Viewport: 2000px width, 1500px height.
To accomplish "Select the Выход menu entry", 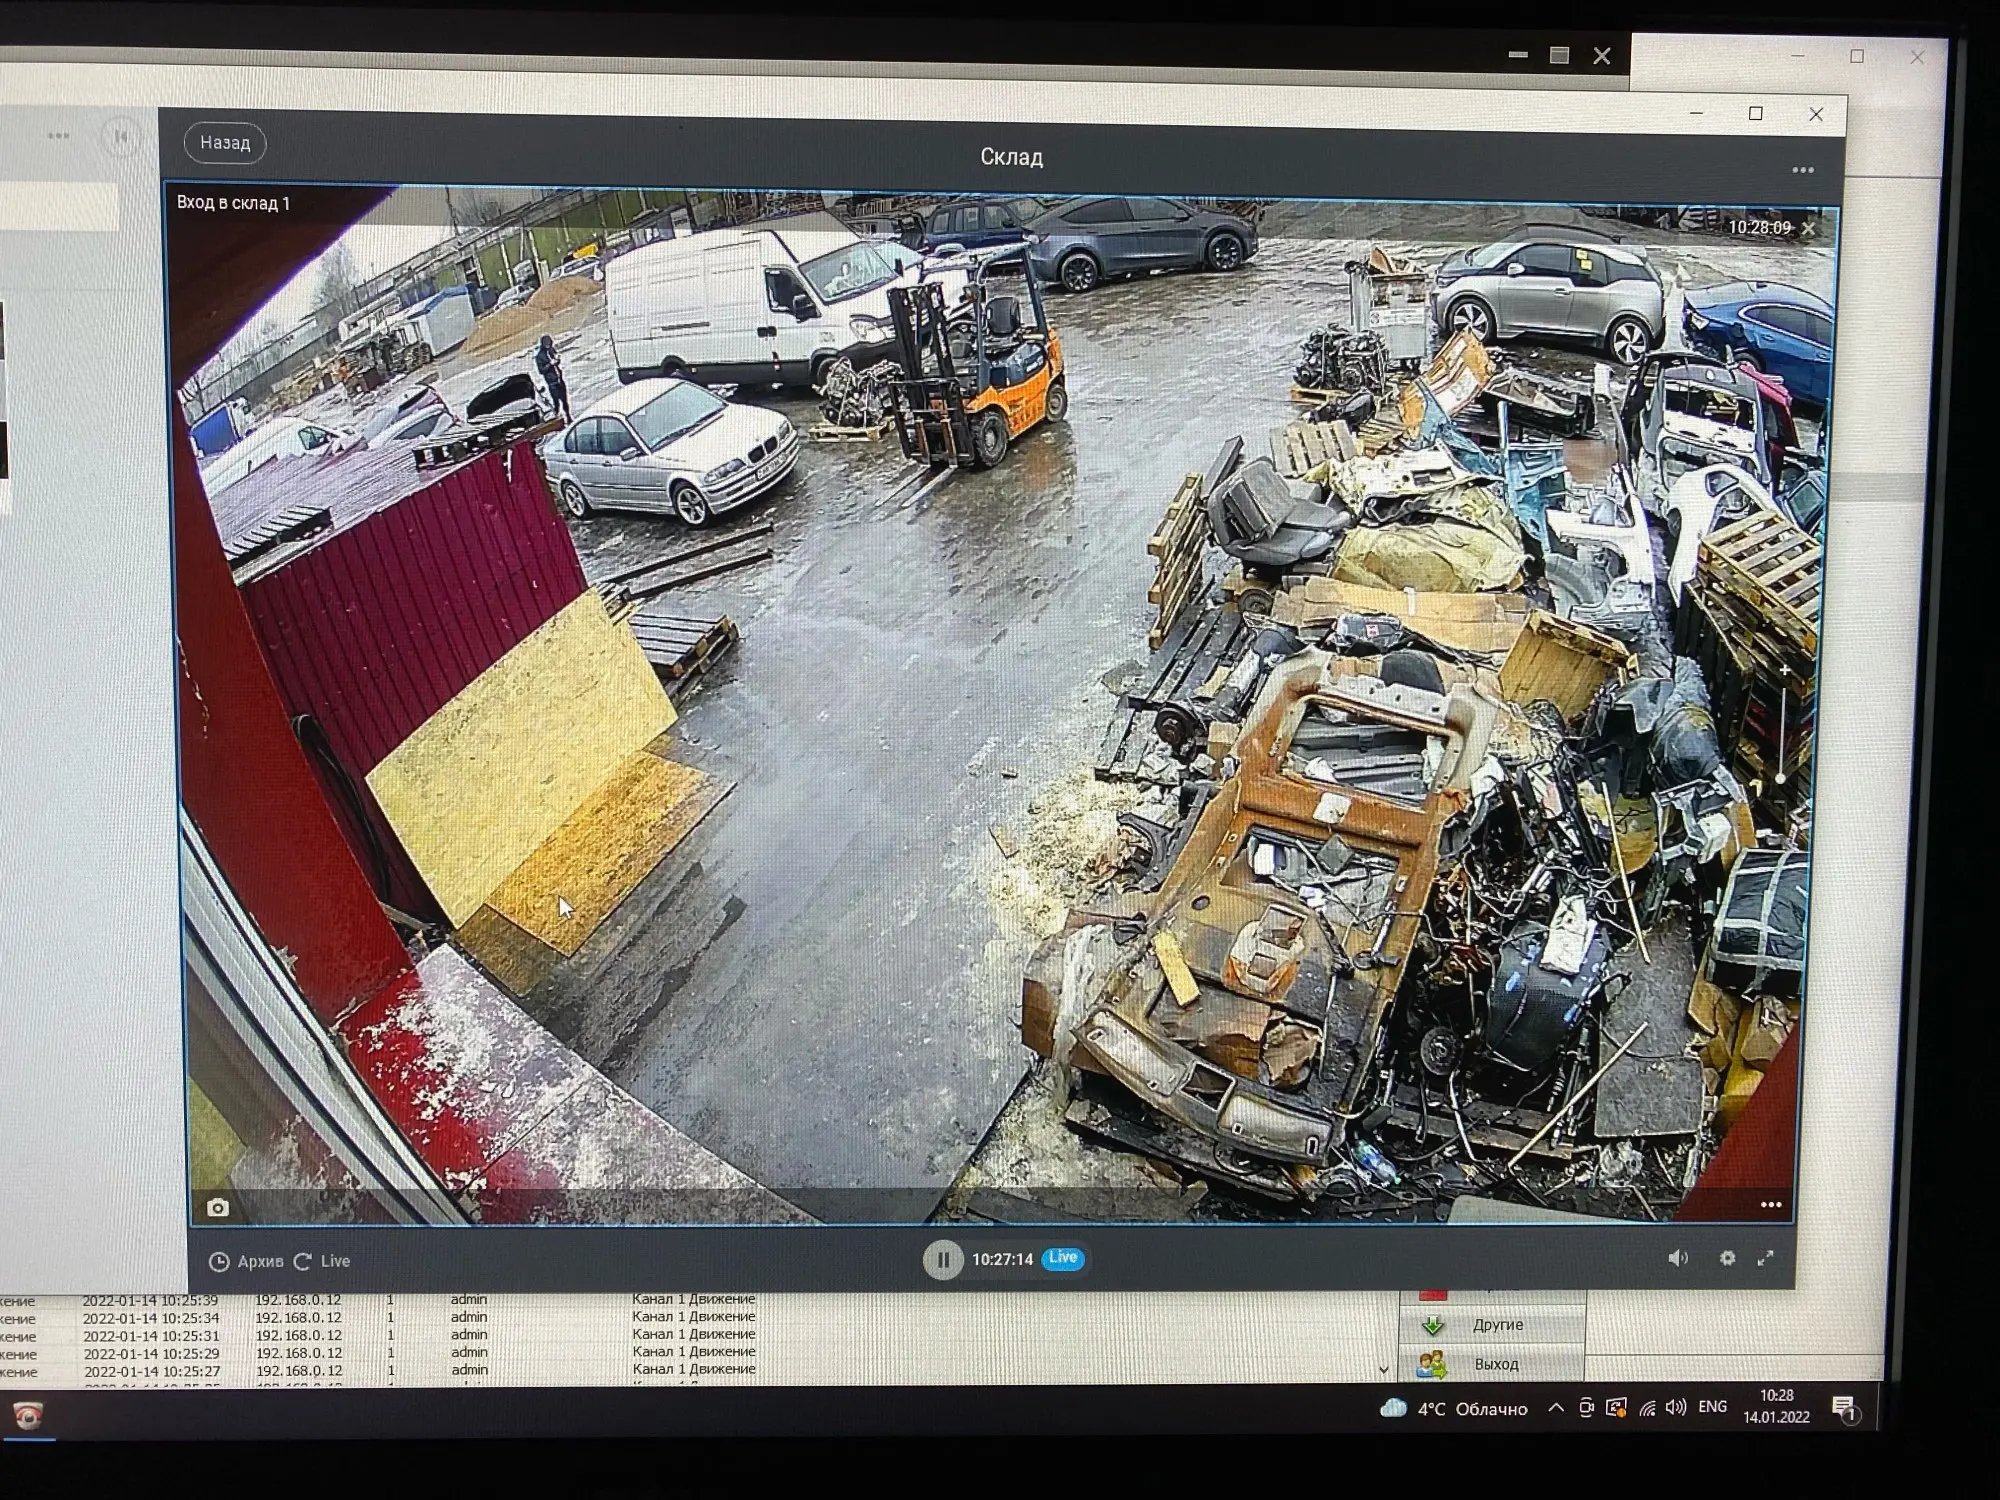I will [1496, 1364].
